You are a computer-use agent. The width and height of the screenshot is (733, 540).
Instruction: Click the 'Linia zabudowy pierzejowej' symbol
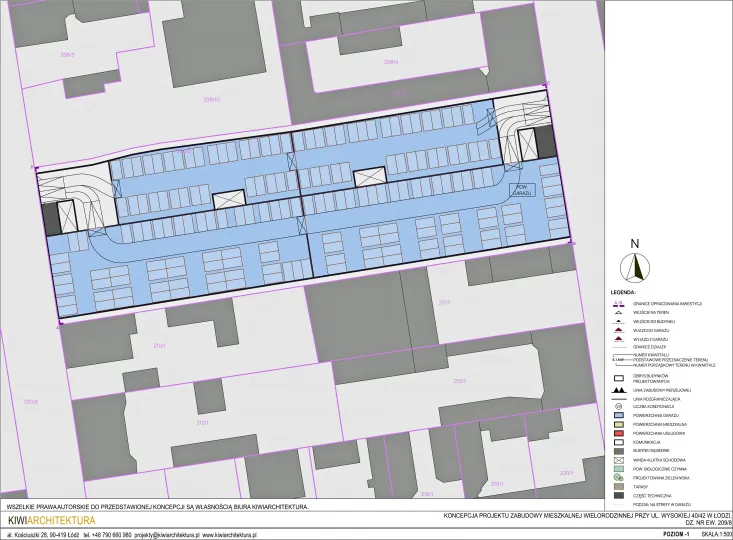618,389
